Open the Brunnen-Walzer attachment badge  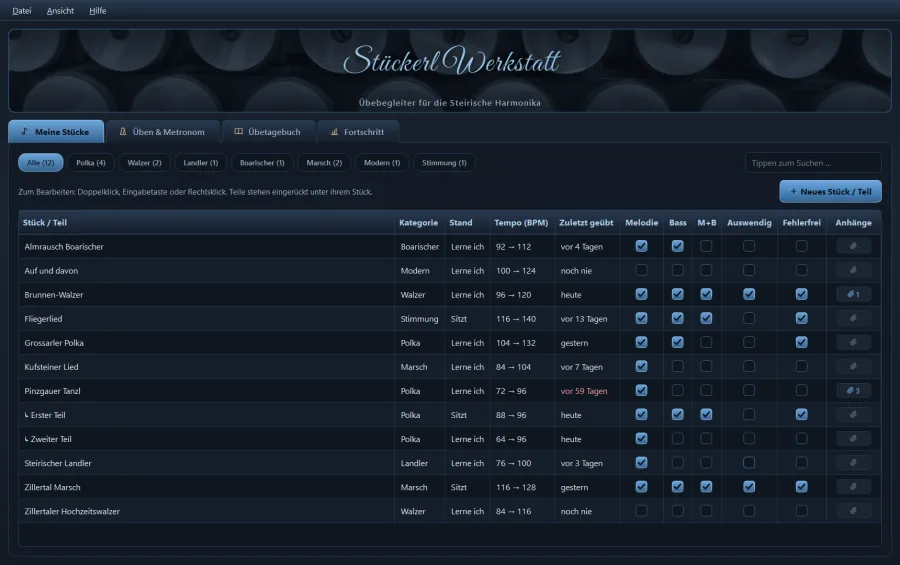(x=854, y=295)
